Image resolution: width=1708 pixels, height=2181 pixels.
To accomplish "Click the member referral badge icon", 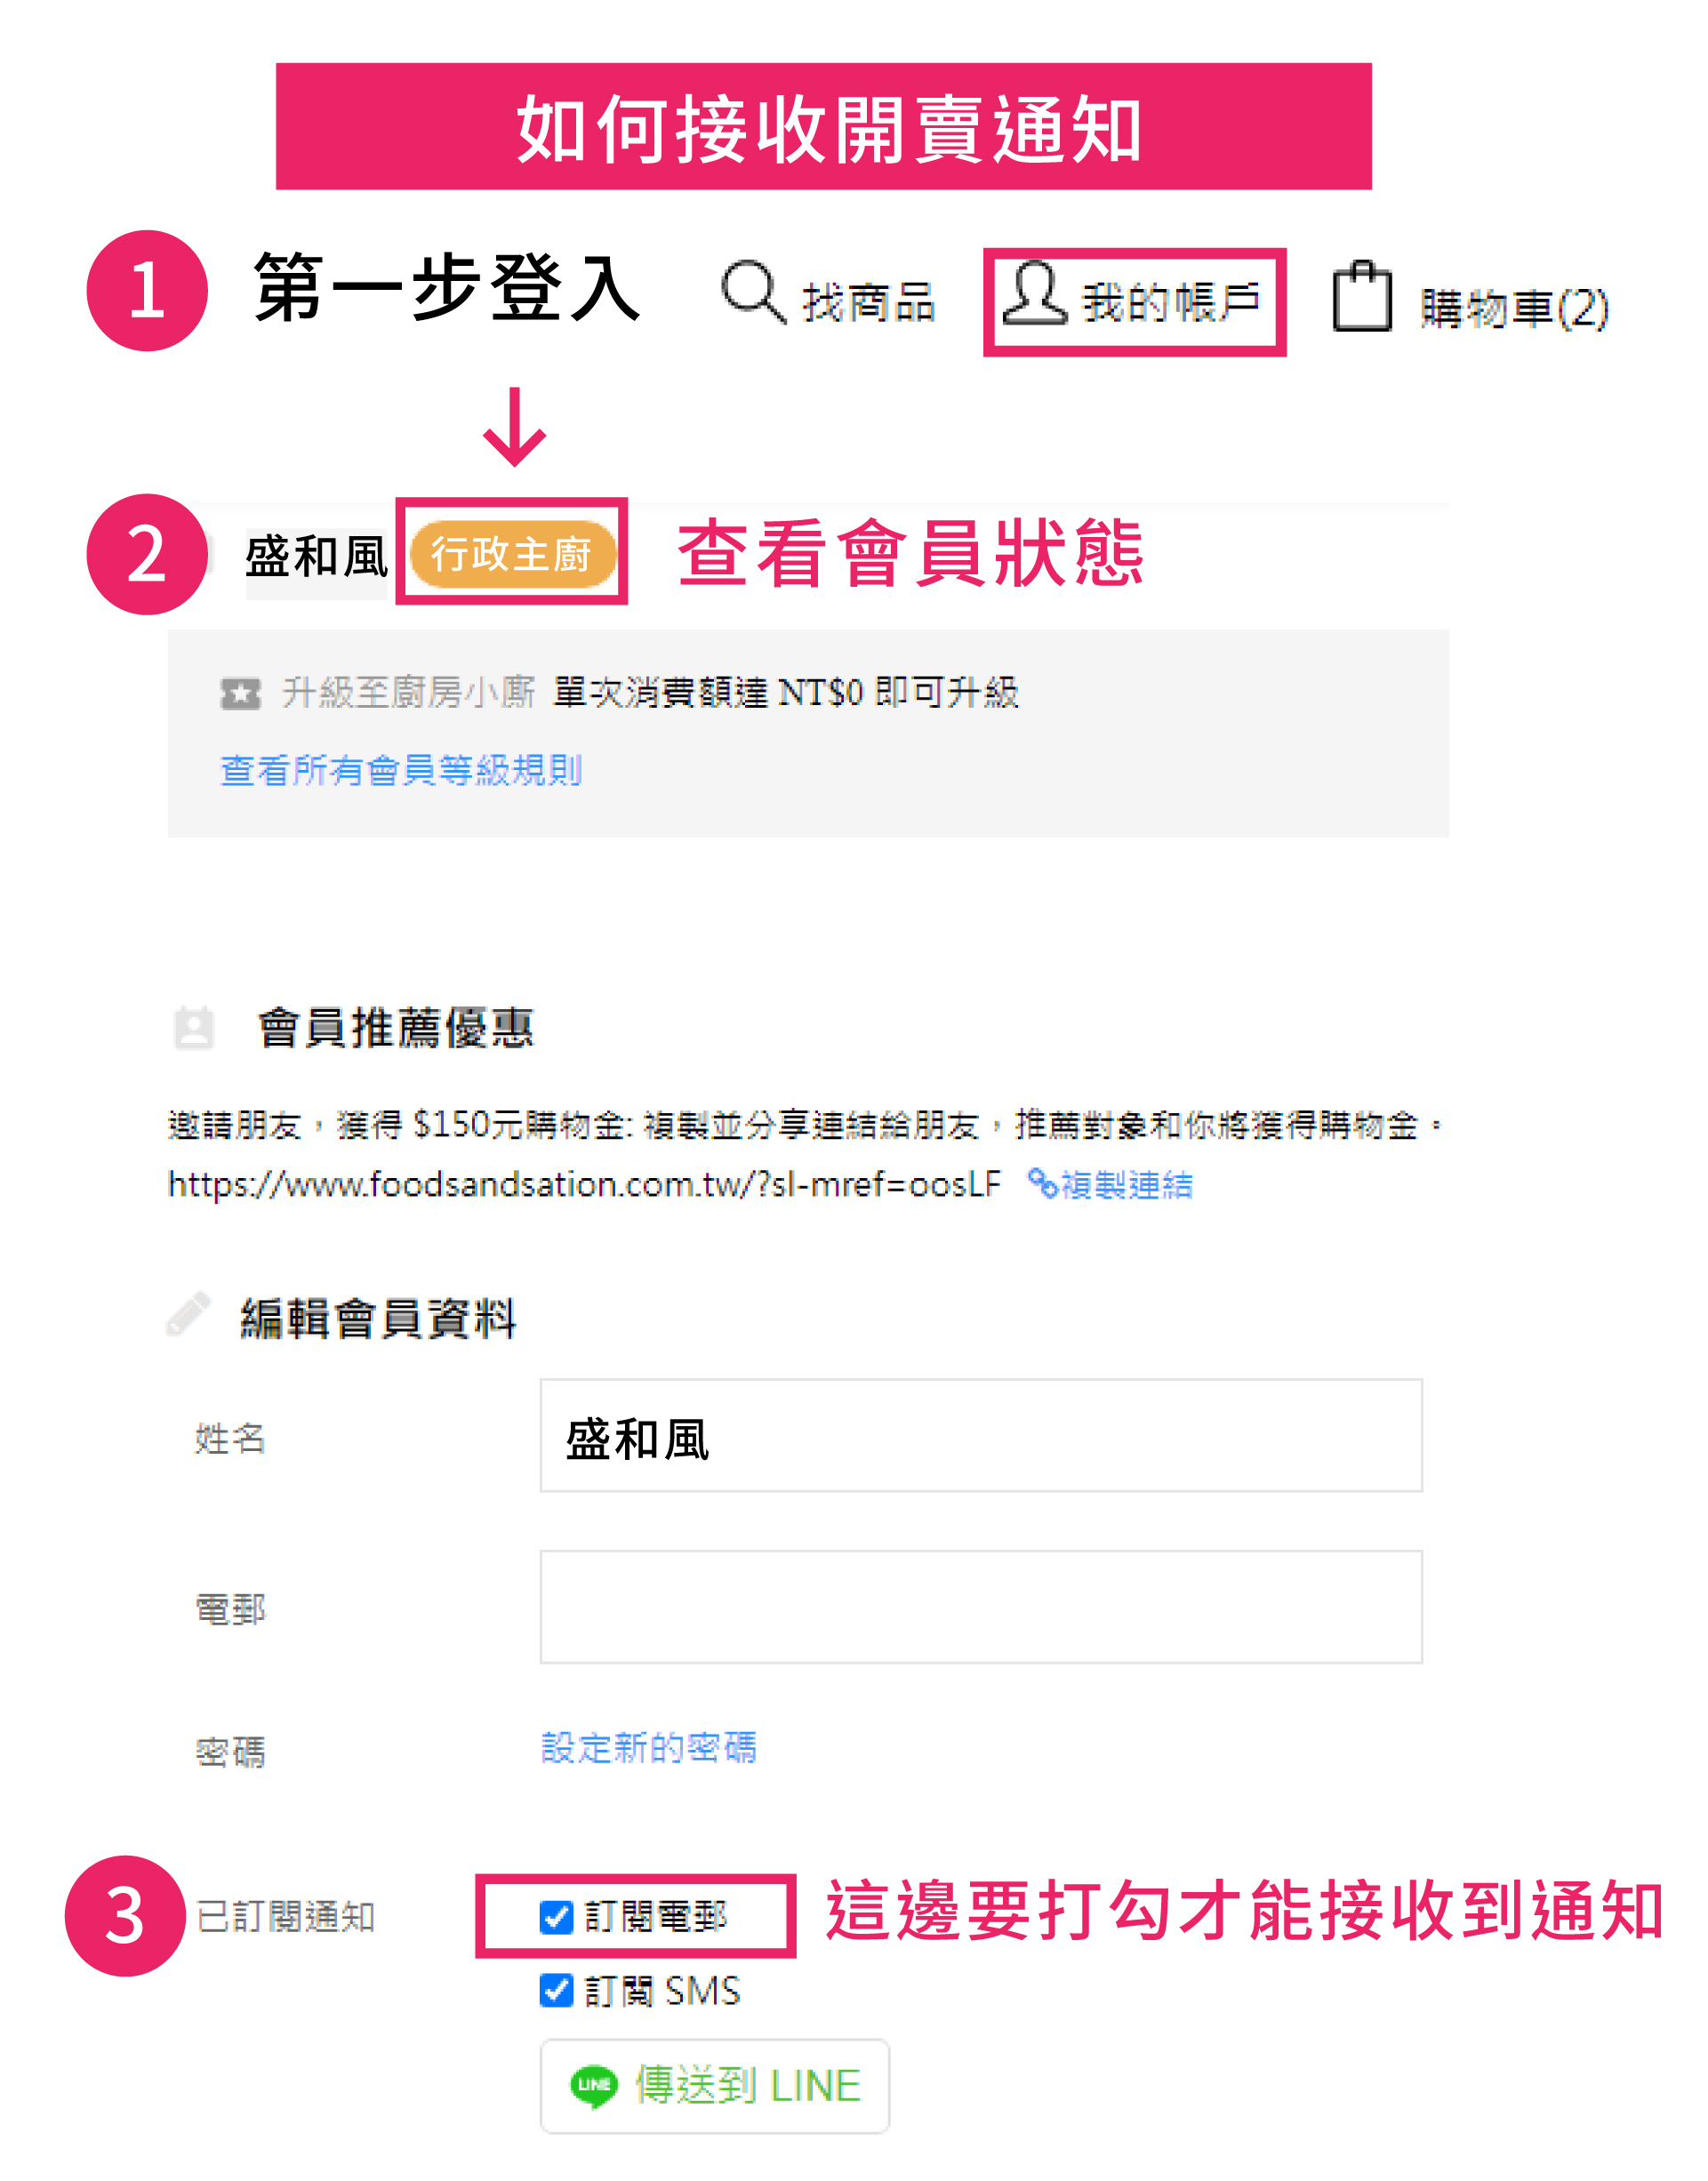I will [193, 1027].
